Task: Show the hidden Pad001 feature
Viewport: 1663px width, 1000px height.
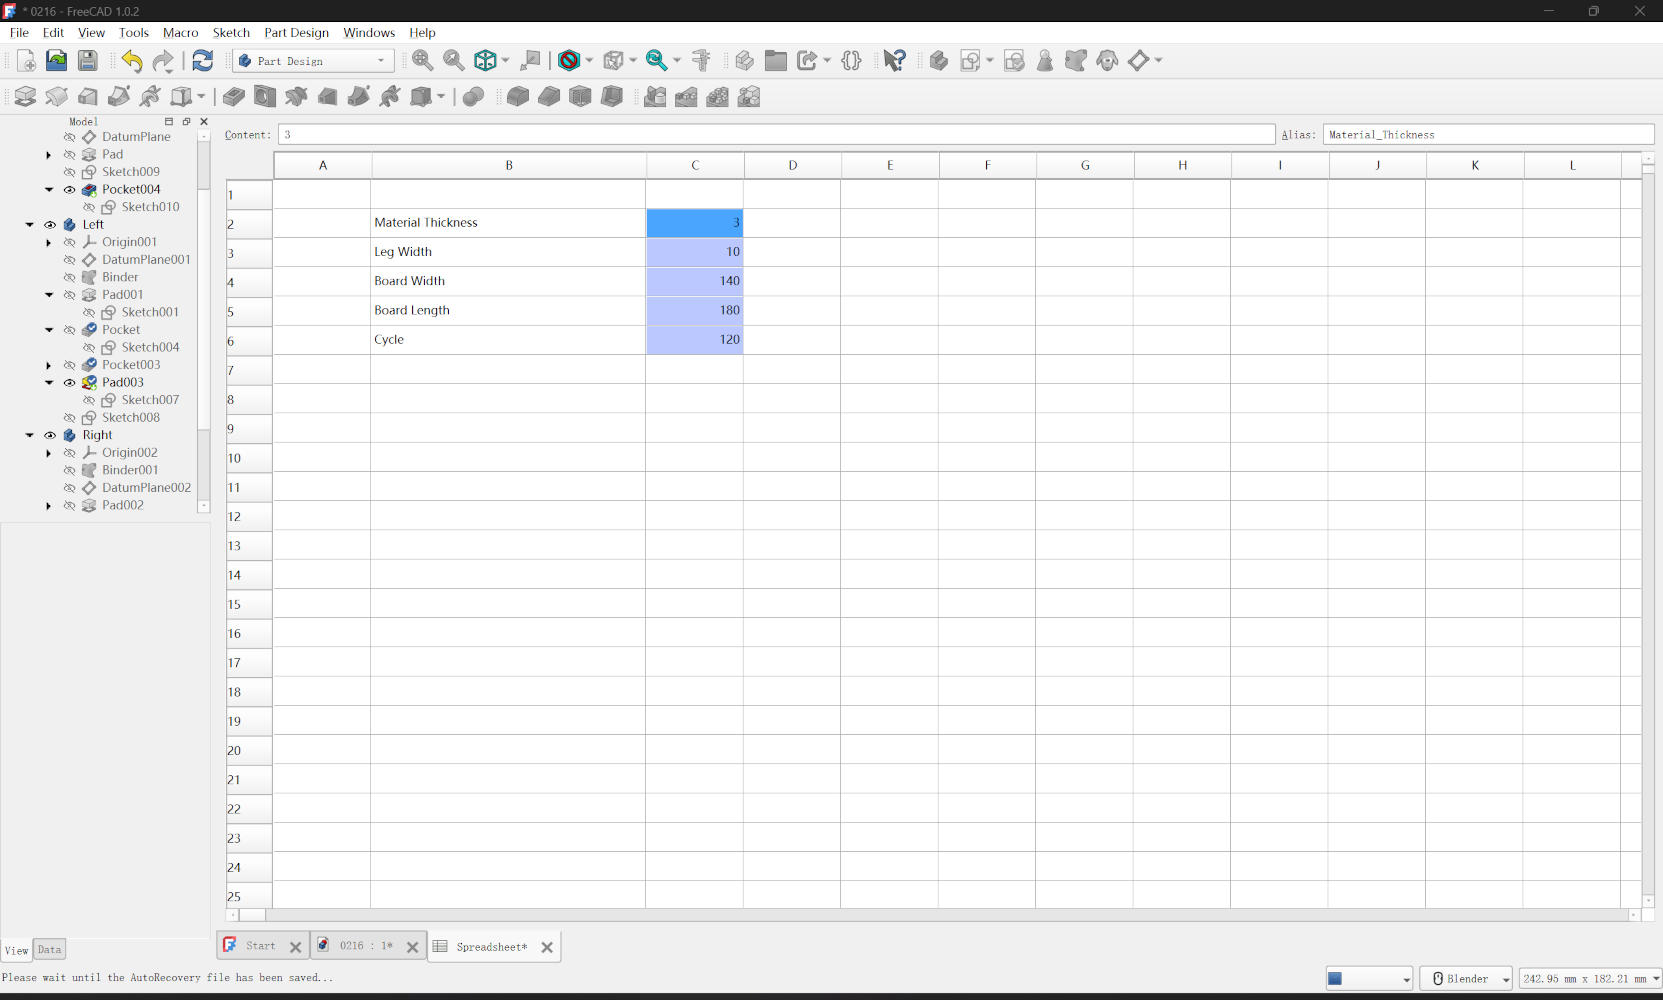Action: point(69,295)
